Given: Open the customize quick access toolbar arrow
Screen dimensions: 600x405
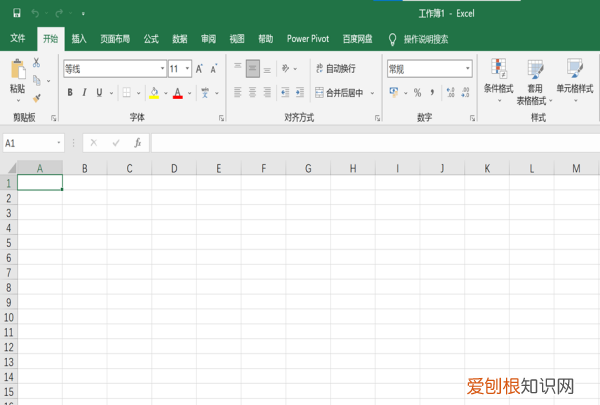Looking at the screenshot, I should [x=83, y=14].
